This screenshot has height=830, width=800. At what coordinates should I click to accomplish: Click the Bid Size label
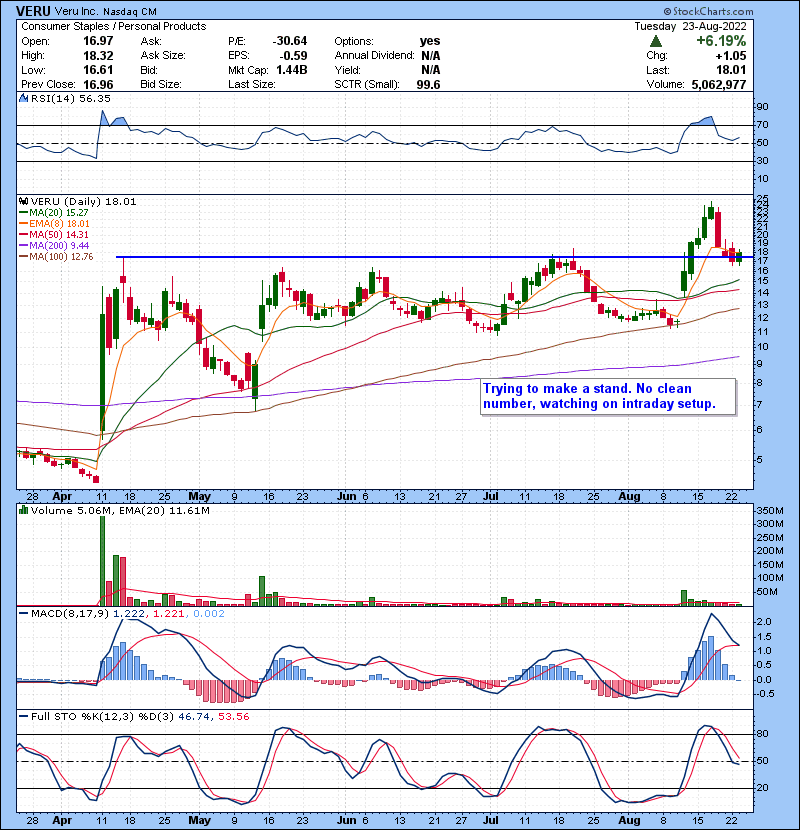point(161,84)
